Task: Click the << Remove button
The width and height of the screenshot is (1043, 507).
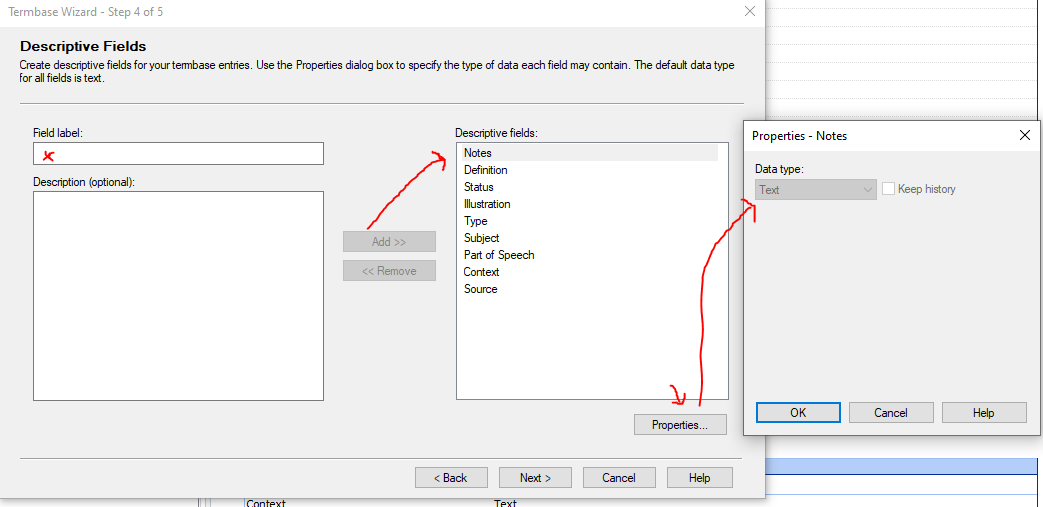Action: click(389, 271)
